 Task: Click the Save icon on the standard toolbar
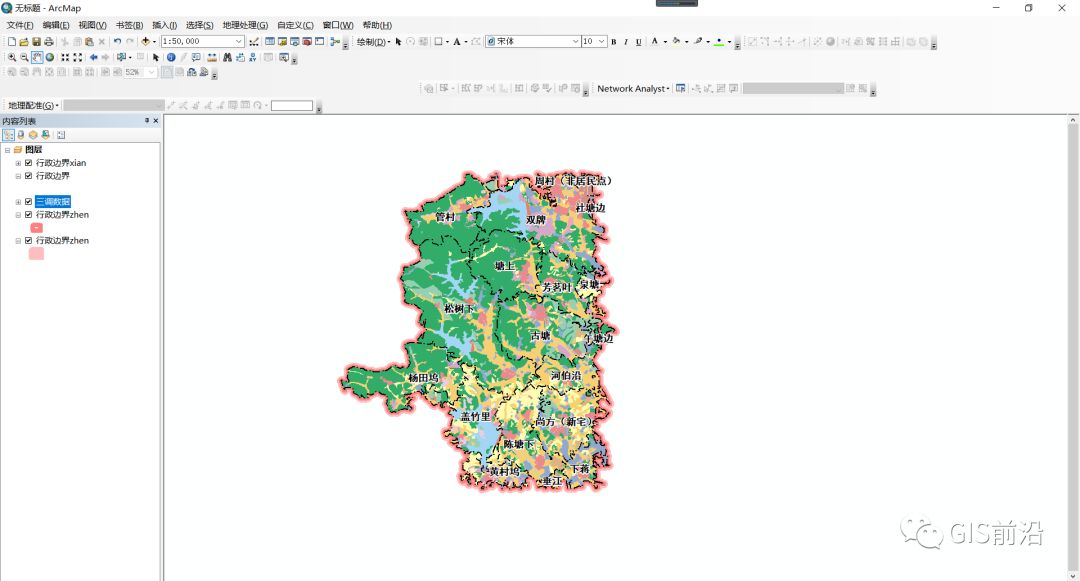point(37,43)
